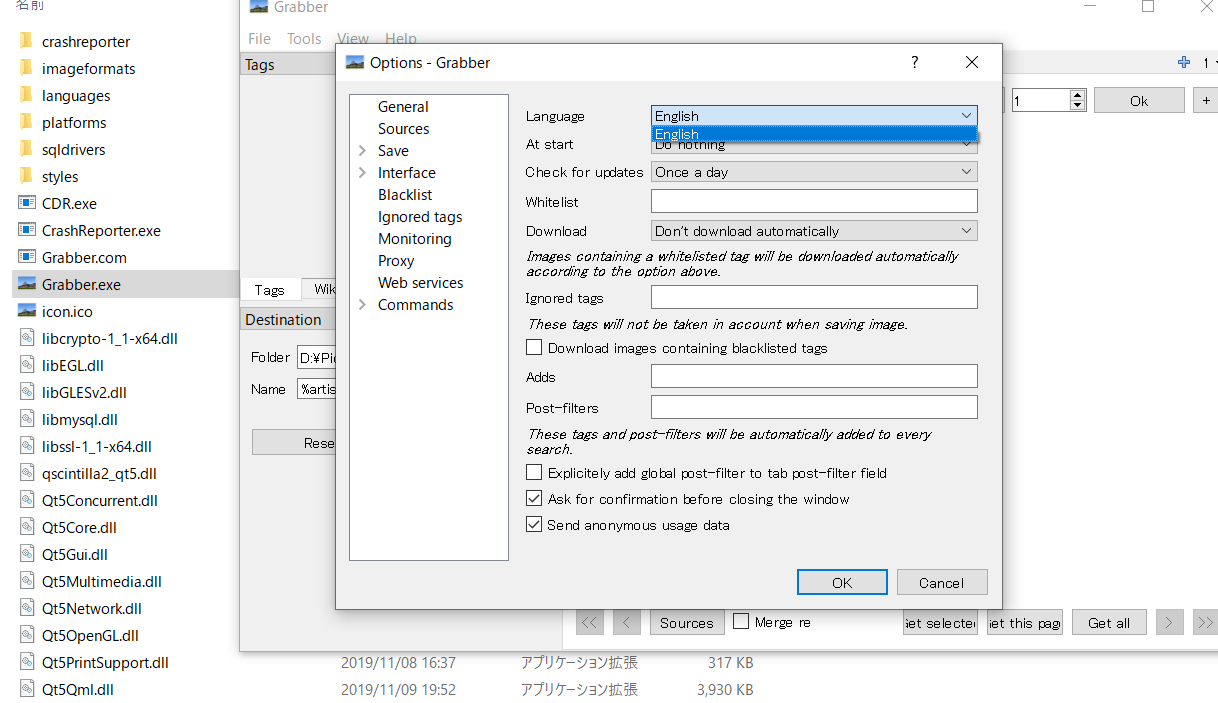Select the qscintilla2_qt5.dll file icon
Image resolution: width=1218 pixels, height=703 pixels.
tap(26, 474)
